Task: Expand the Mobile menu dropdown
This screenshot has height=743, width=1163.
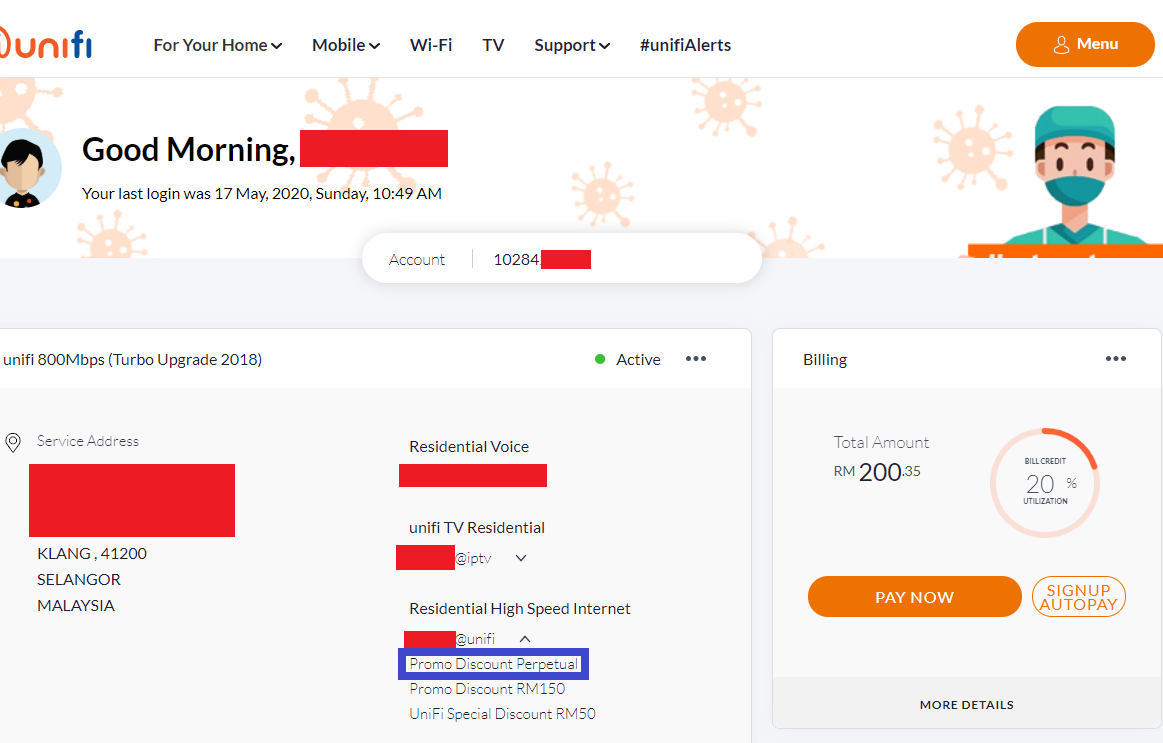Action: coord(345,45)
